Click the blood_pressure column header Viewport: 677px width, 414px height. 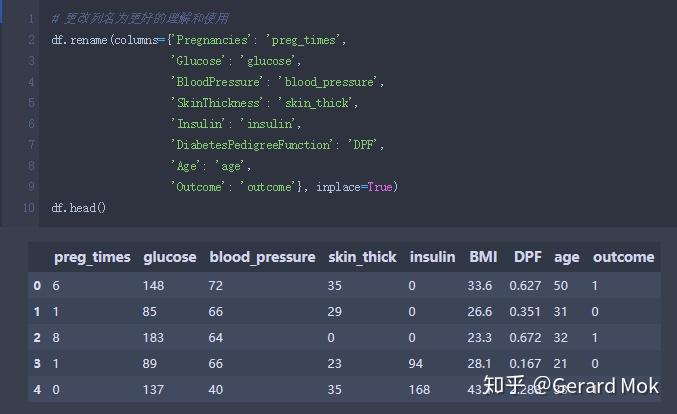coord(263,257)
